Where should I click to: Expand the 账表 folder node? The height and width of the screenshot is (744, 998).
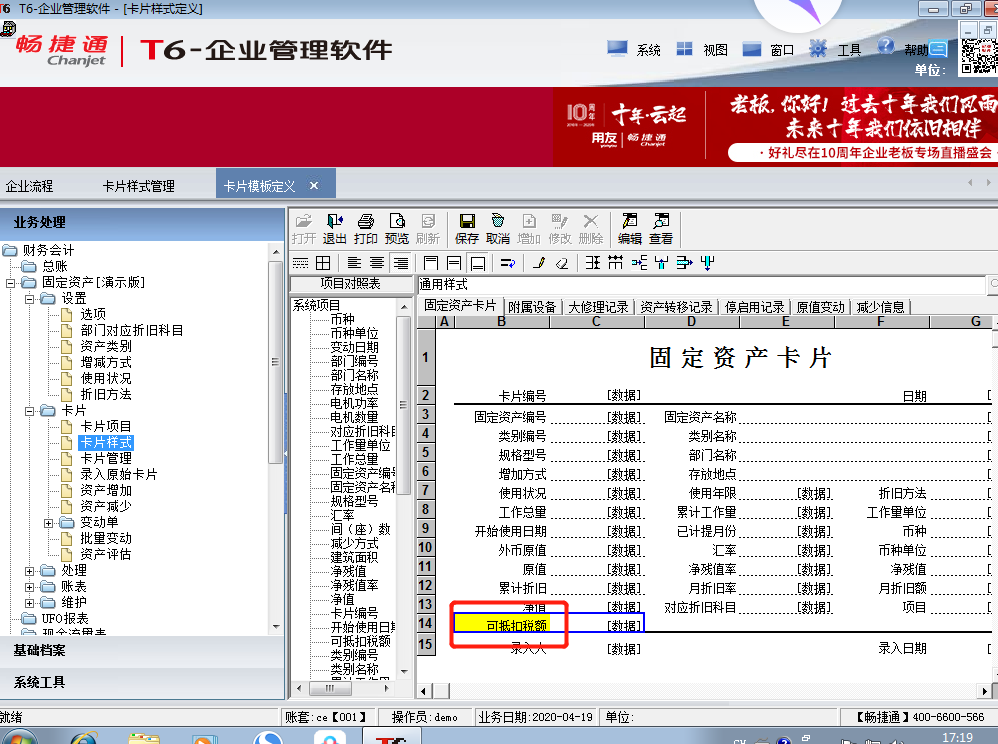29,587
